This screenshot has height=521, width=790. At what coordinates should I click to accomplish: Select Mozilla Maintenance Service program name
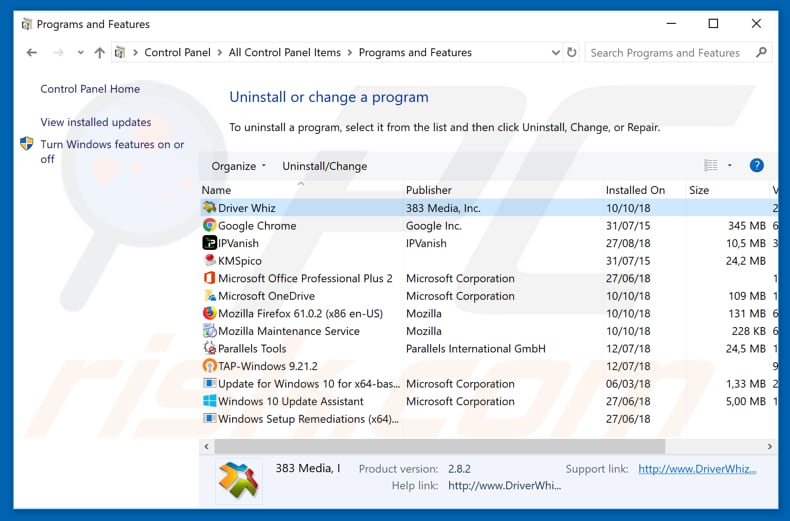click(x=289, y=331)
